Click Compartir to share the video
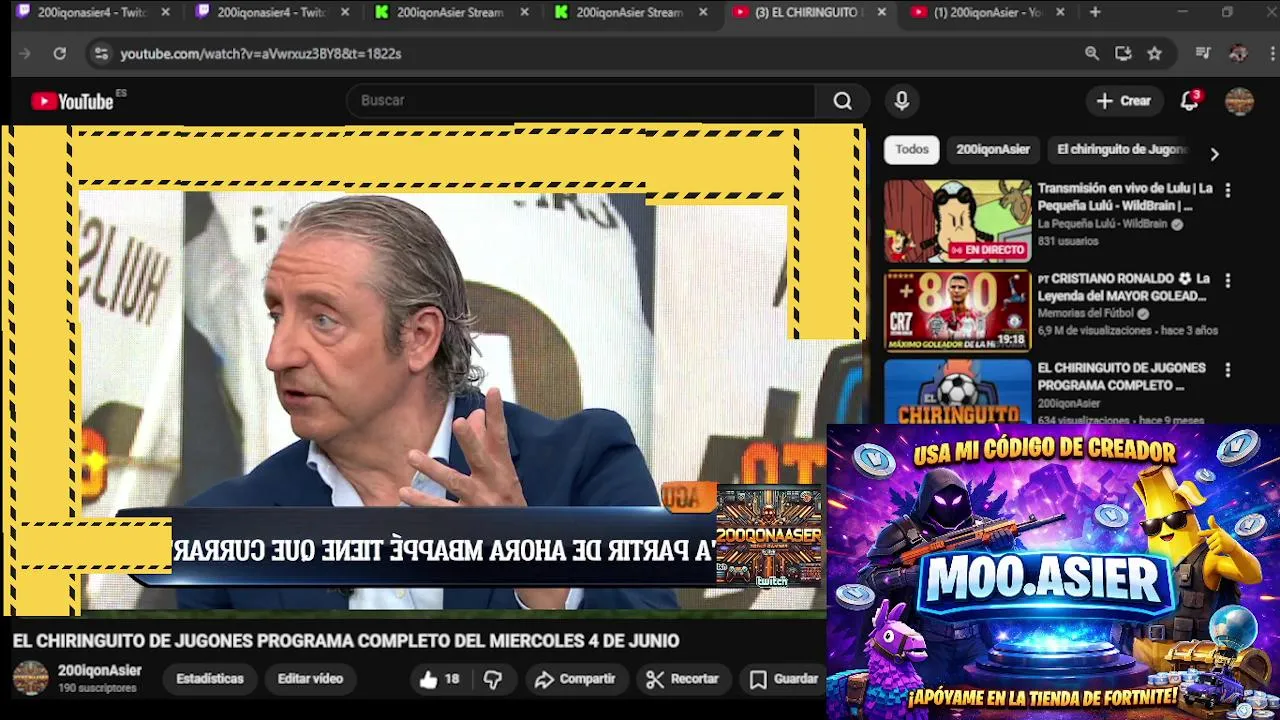The image size is (1280, 720). click(575, 679)
